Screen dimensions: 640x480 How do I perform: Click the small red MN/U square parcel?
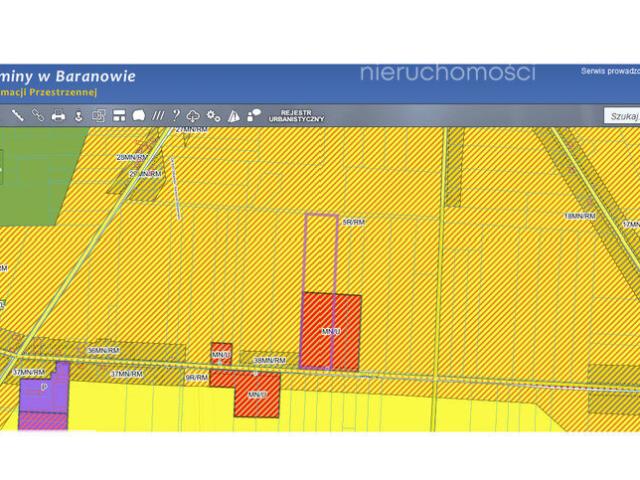(221, 354)
